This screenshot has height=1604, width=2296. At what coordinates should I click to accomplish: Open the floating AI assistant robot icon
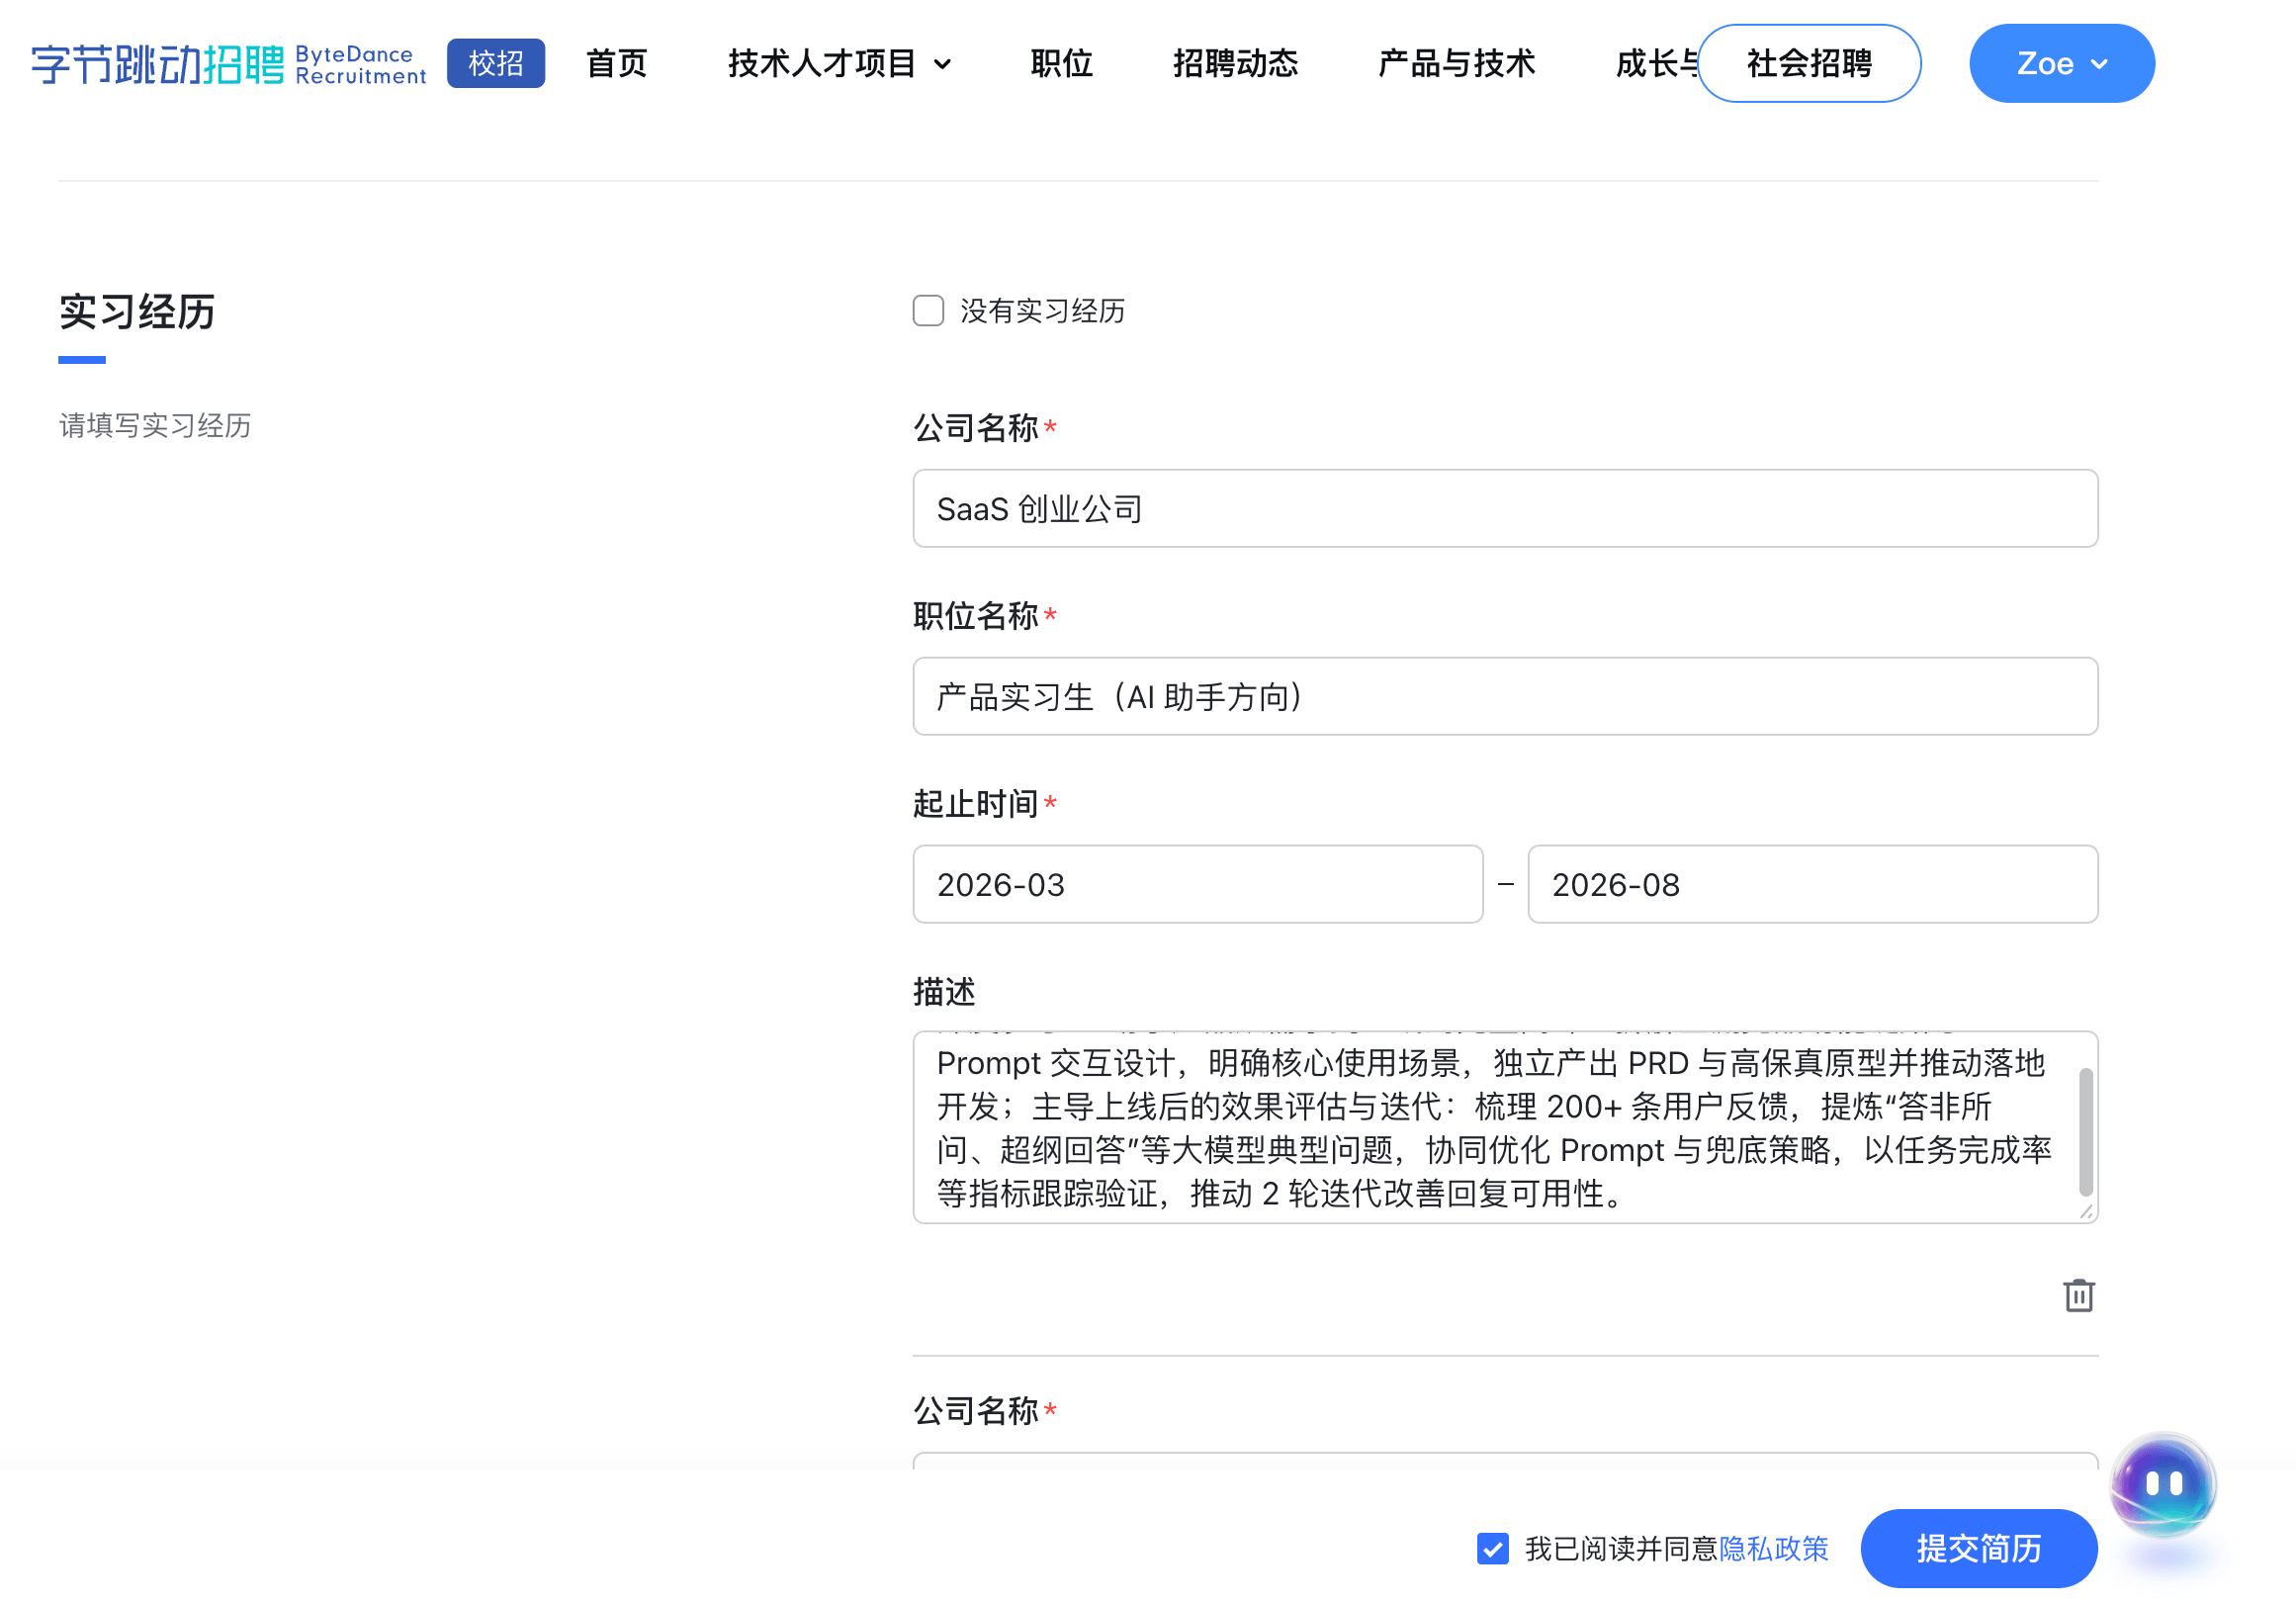point(2162,1484)
